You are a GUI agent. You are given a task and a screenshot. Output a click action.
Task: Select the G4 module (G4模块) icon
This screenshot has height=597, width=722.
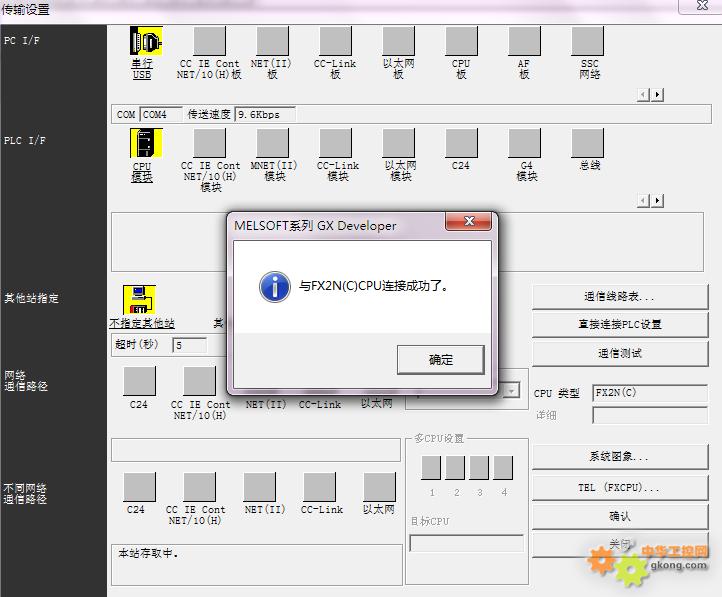[x=524, y=143]
